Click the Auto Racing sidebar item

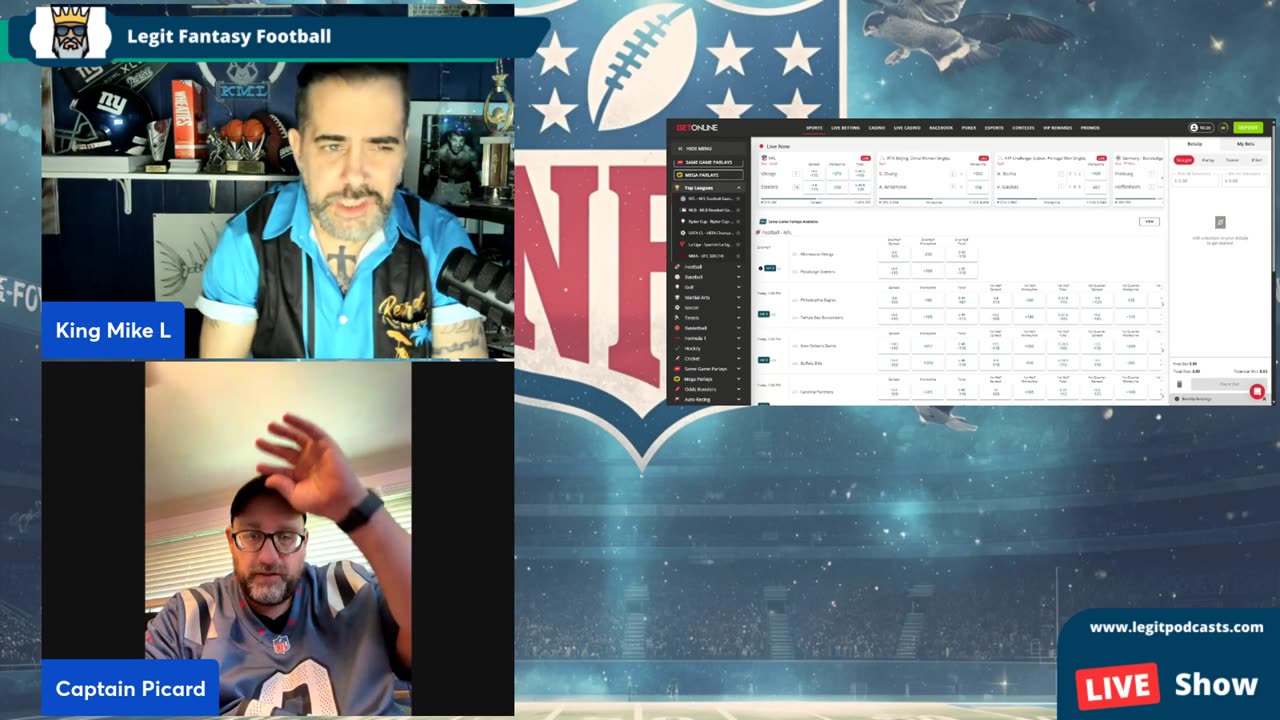(707, 399)
